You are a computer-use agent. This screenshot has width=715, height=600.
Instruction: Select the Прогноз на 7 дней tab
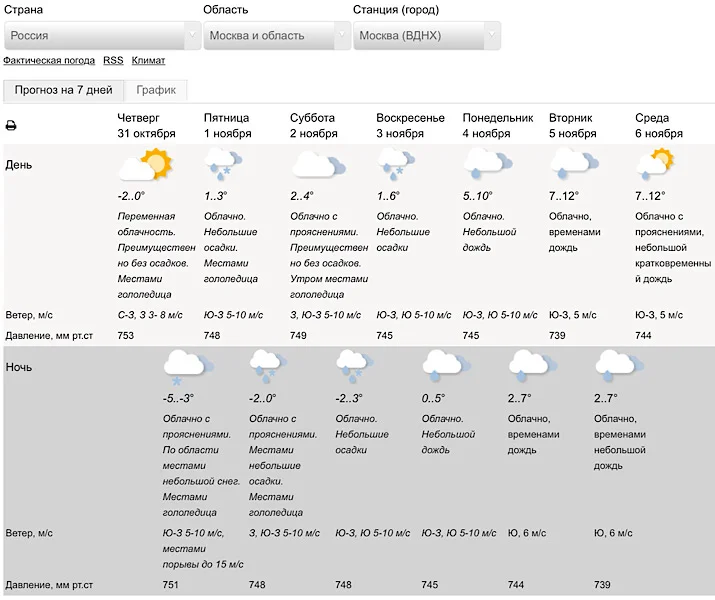[x=63, y=90]
